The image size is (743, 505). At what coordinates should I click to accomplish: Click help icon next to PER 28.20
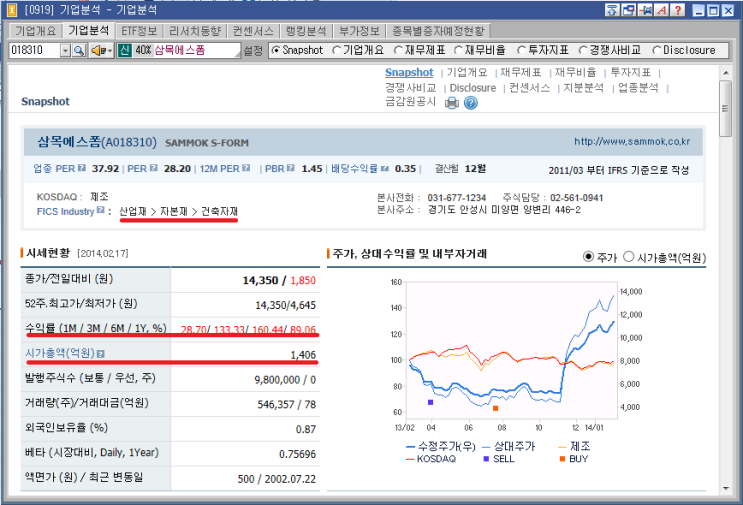(154, 168)
